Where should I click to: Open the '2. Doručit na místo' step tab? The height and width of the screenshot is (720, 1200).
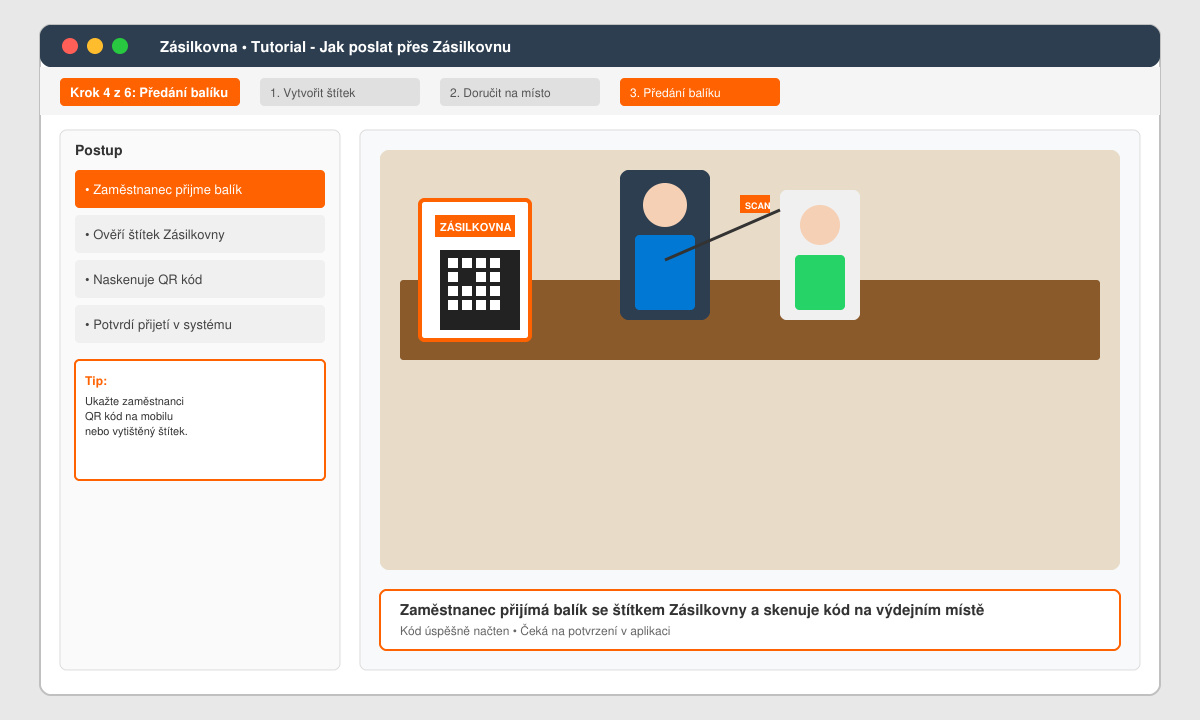click(x=520, y=92)
